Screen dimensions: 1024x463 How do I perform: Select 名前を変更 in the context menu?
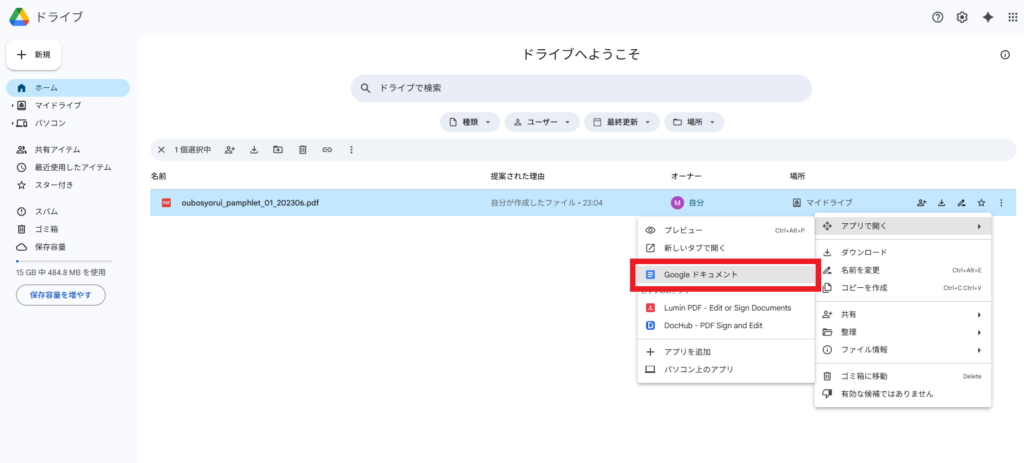[860, 270]
